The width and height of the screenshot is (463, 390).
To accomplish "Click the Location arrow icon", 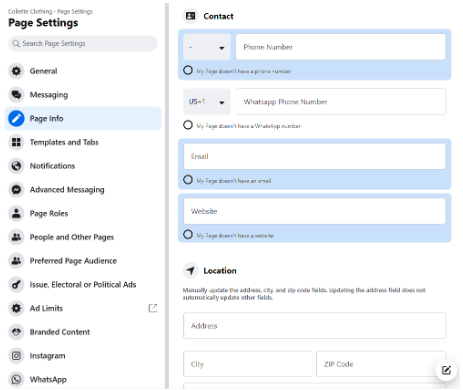I will click(x=191, y=270).
